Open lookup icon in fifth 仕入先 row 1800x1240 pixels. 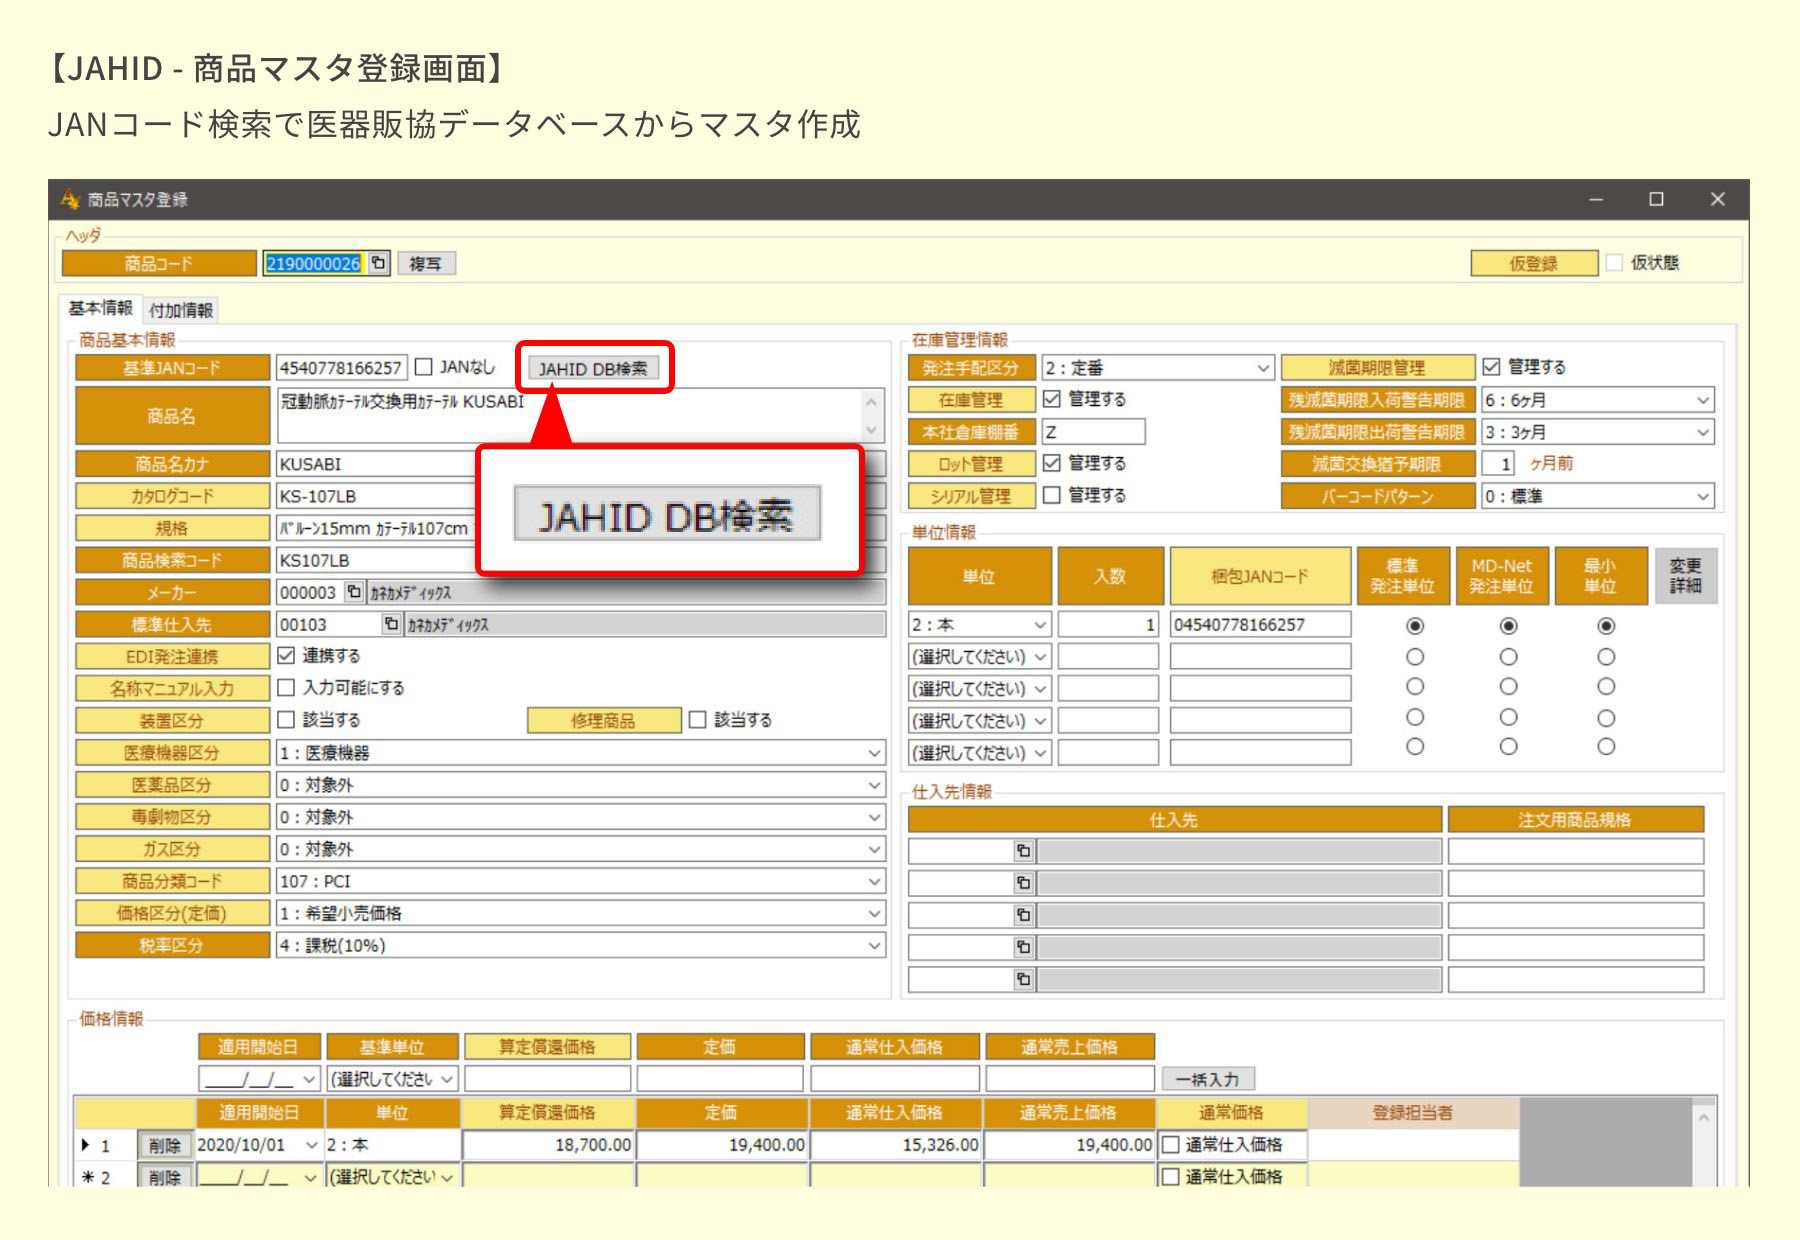tap(1022, 979)
